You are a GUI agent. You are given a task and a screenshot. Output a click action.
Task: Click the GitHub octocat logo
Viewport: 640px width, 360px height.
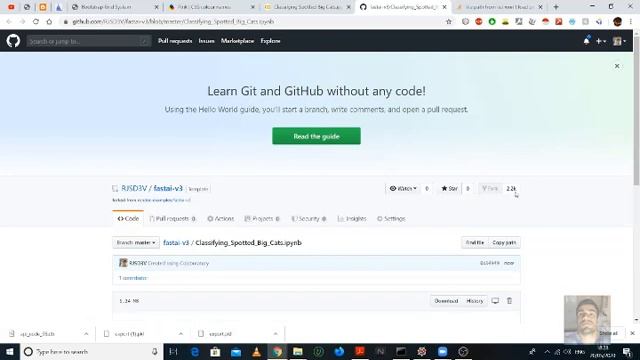[13, 41]
